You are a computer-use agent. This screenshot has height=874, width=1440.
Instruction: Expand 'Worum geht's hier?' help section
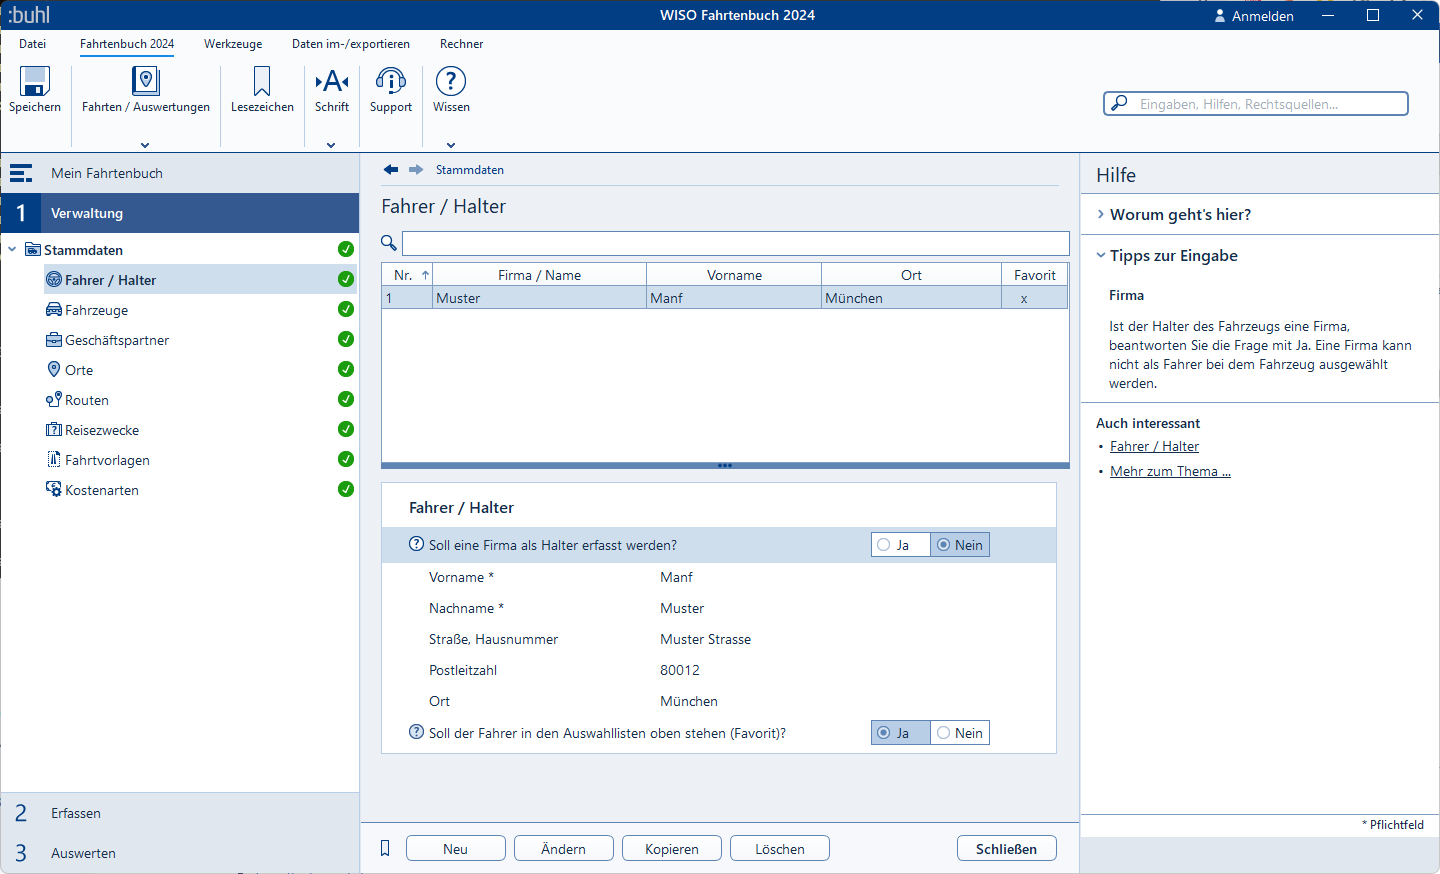click(x=1101, y=214)
